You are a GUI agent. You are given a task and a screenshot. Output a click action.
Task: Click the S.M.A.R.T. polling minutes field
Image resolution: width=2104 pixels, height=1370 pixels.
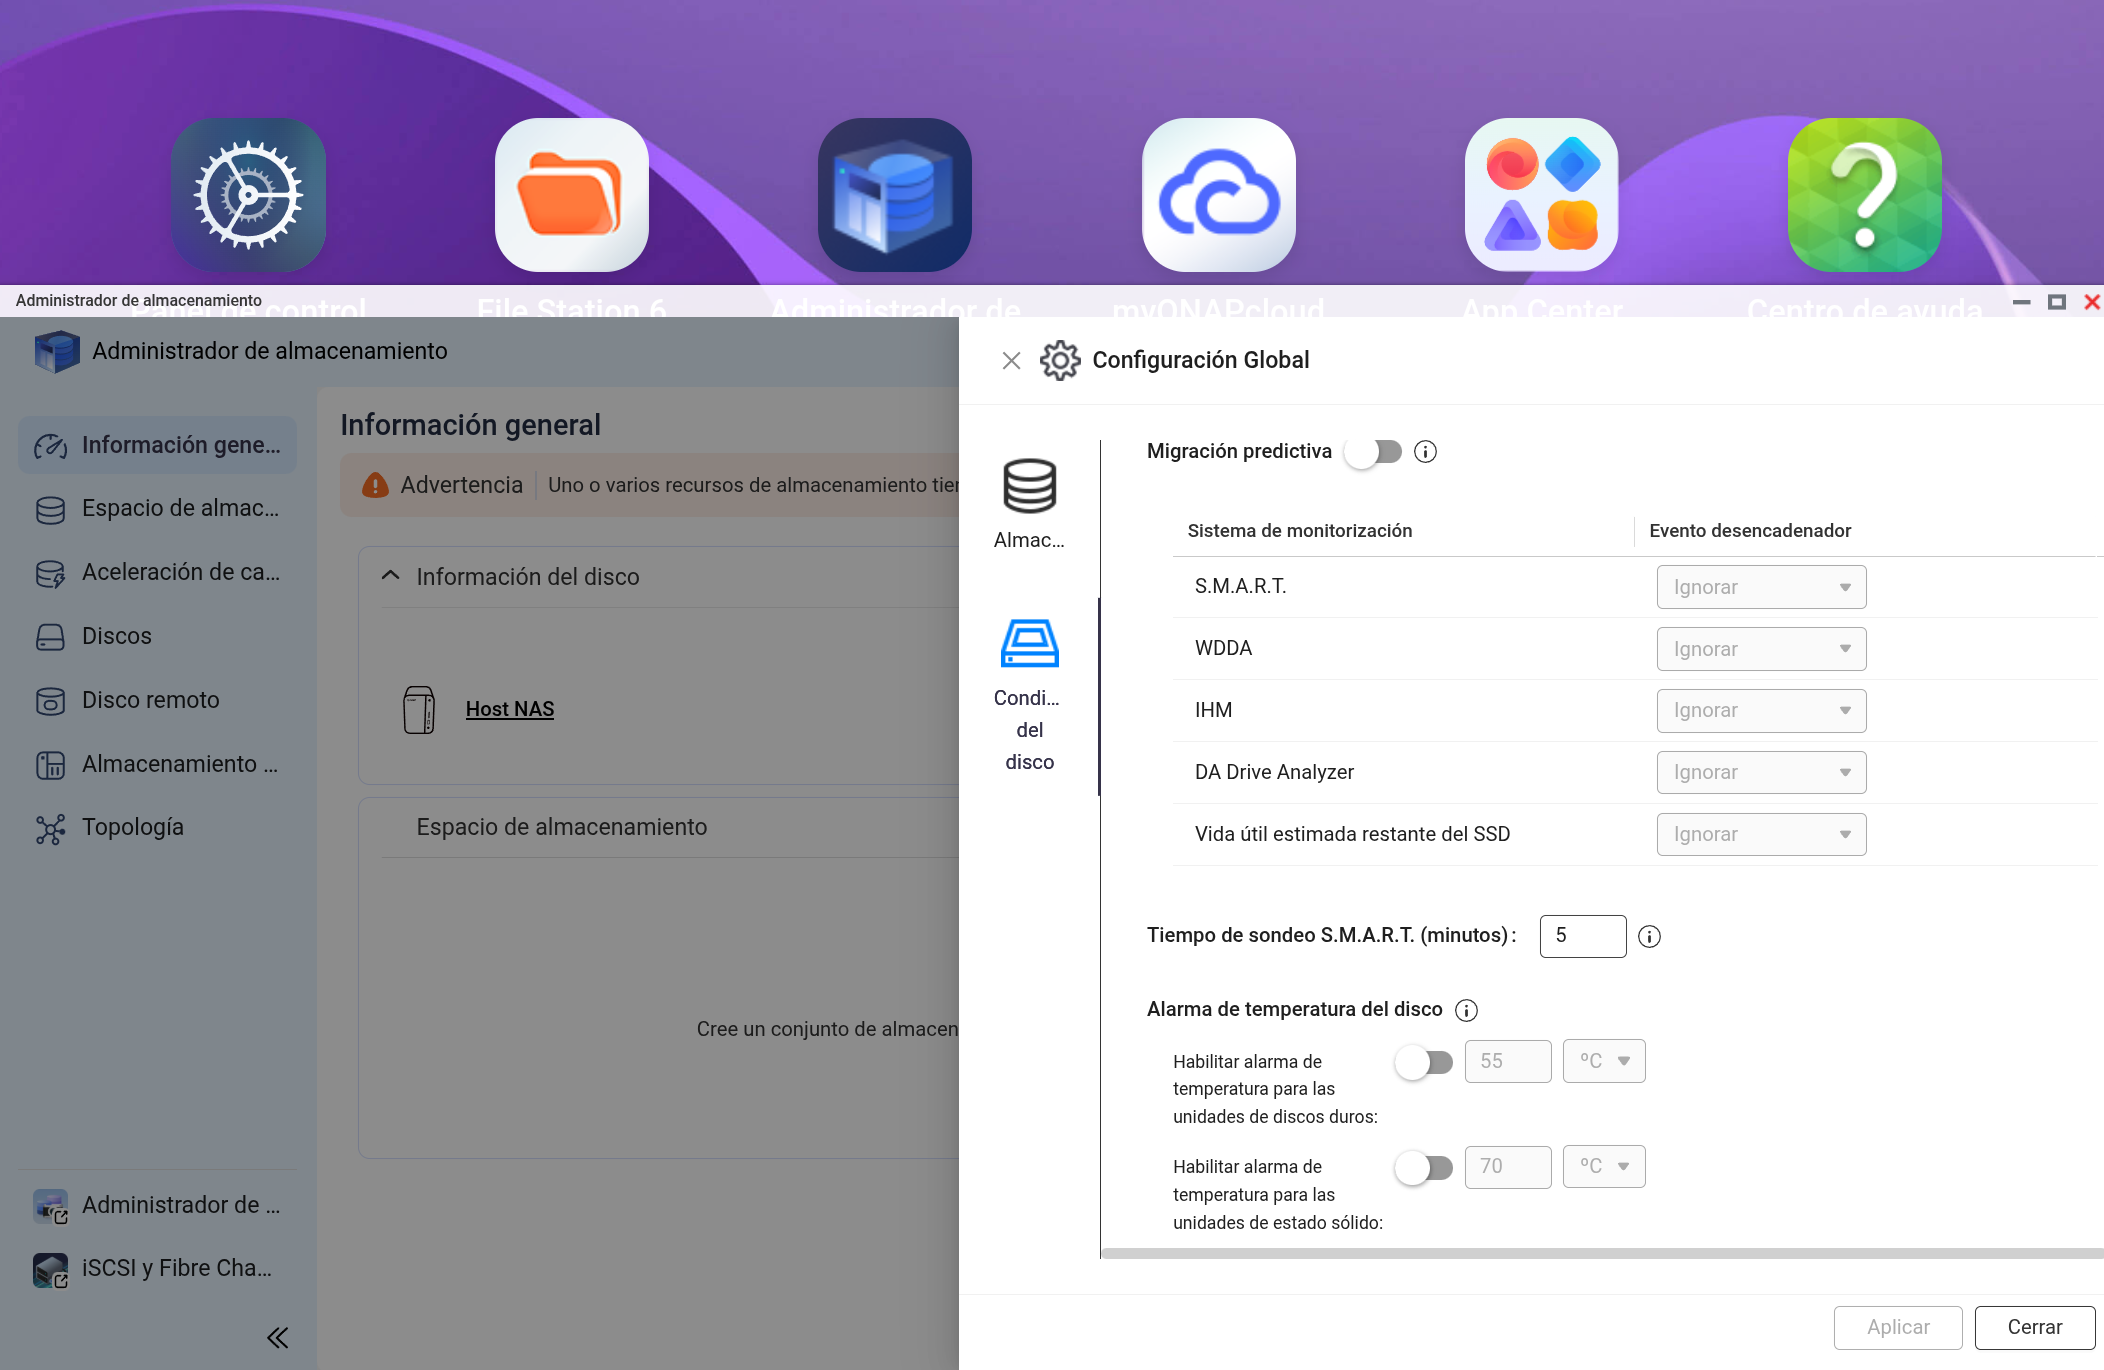point(1582,936)
